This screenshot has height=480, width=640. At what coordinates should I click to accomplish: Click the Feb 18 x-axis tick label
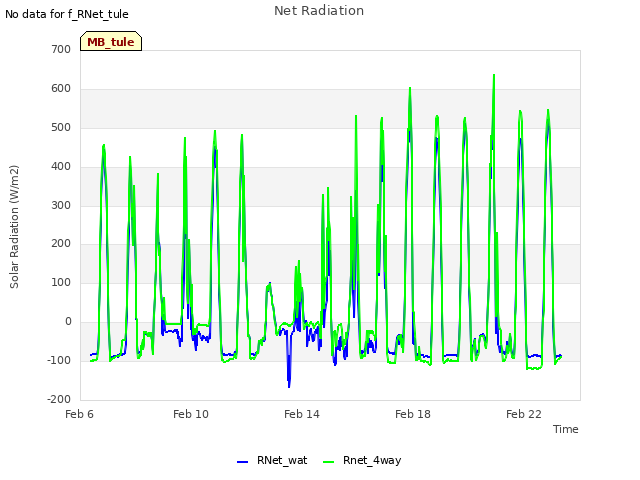(x=413, y=414)
